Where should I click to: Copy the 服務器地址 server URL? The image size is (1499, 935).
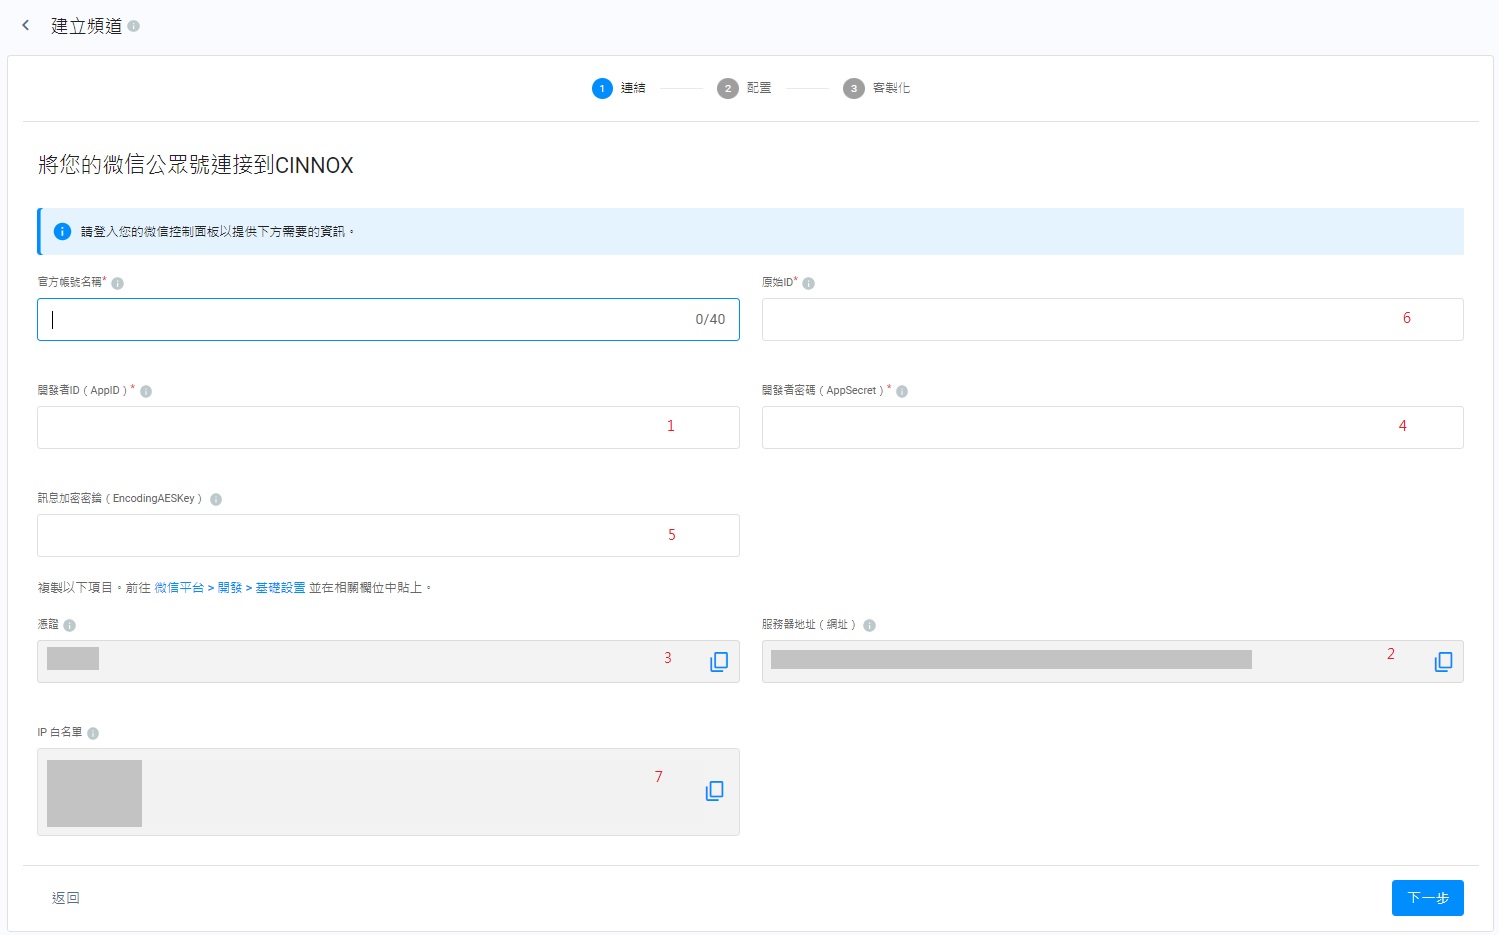pyautogui.click(x=1443, y=662)
